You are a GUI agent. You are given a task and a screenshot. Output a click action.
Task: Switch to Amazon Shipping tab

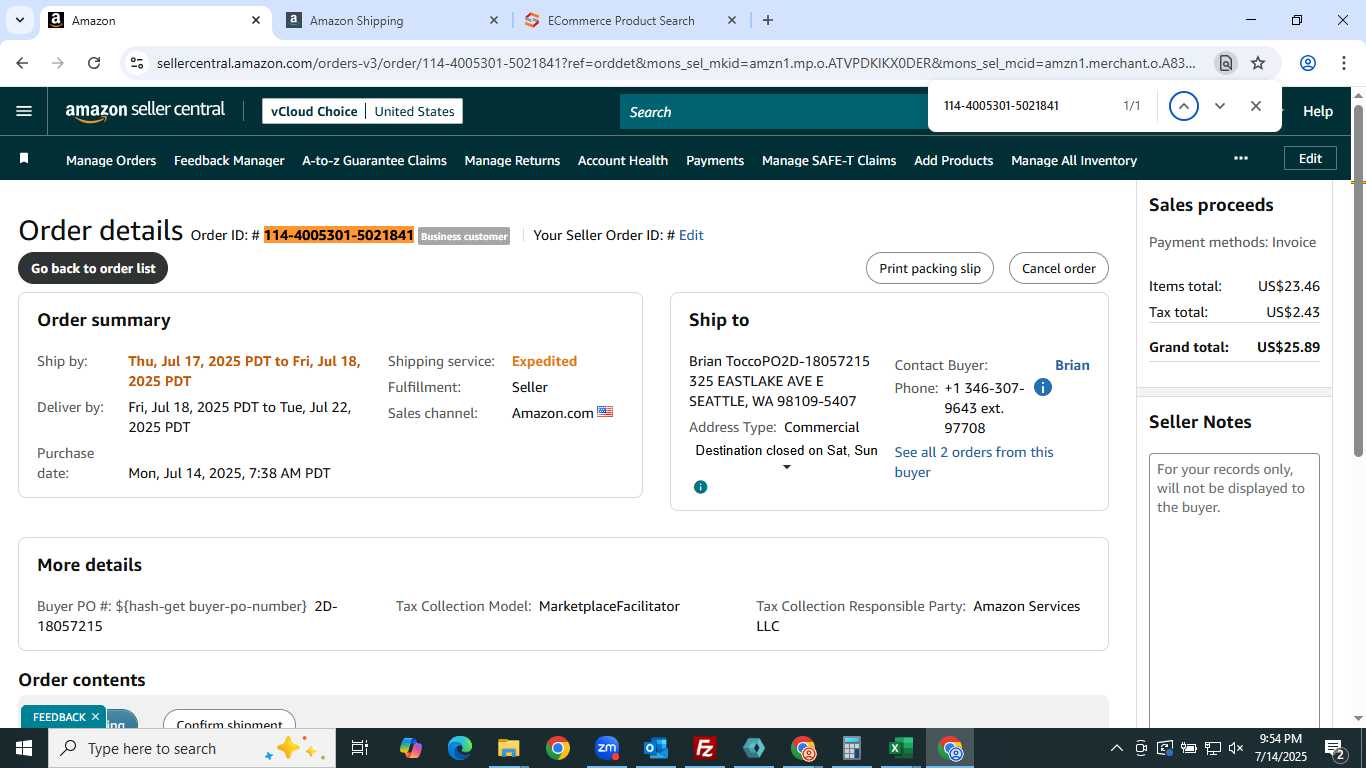pyautogui.click(x=392, y=20)
